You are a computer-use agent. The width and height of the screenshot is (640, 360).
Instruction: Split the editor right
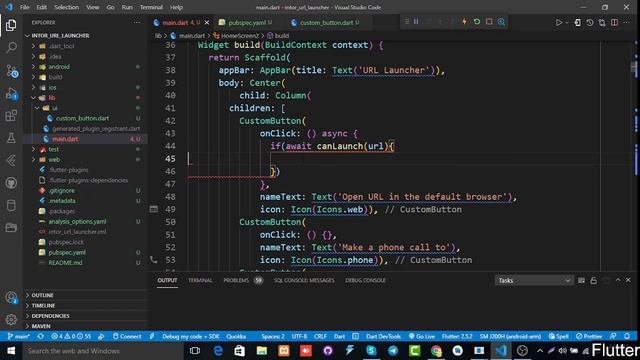coord(614,22)
